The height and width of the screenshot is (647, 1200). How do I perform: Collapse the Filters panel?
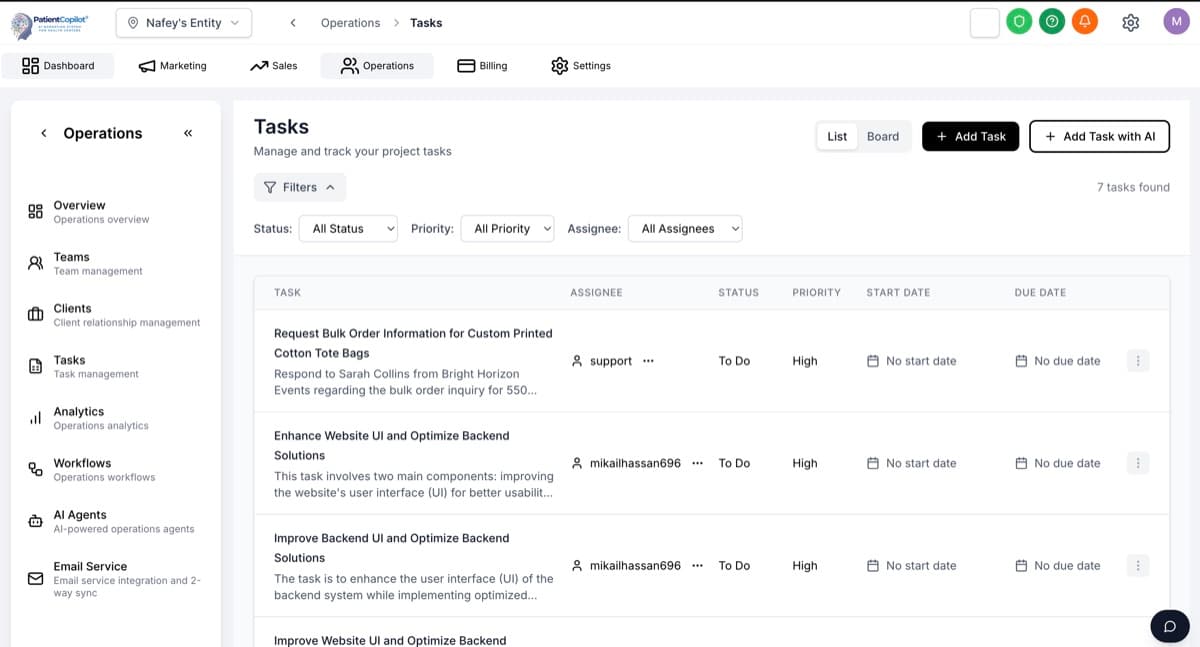point(300,187)
